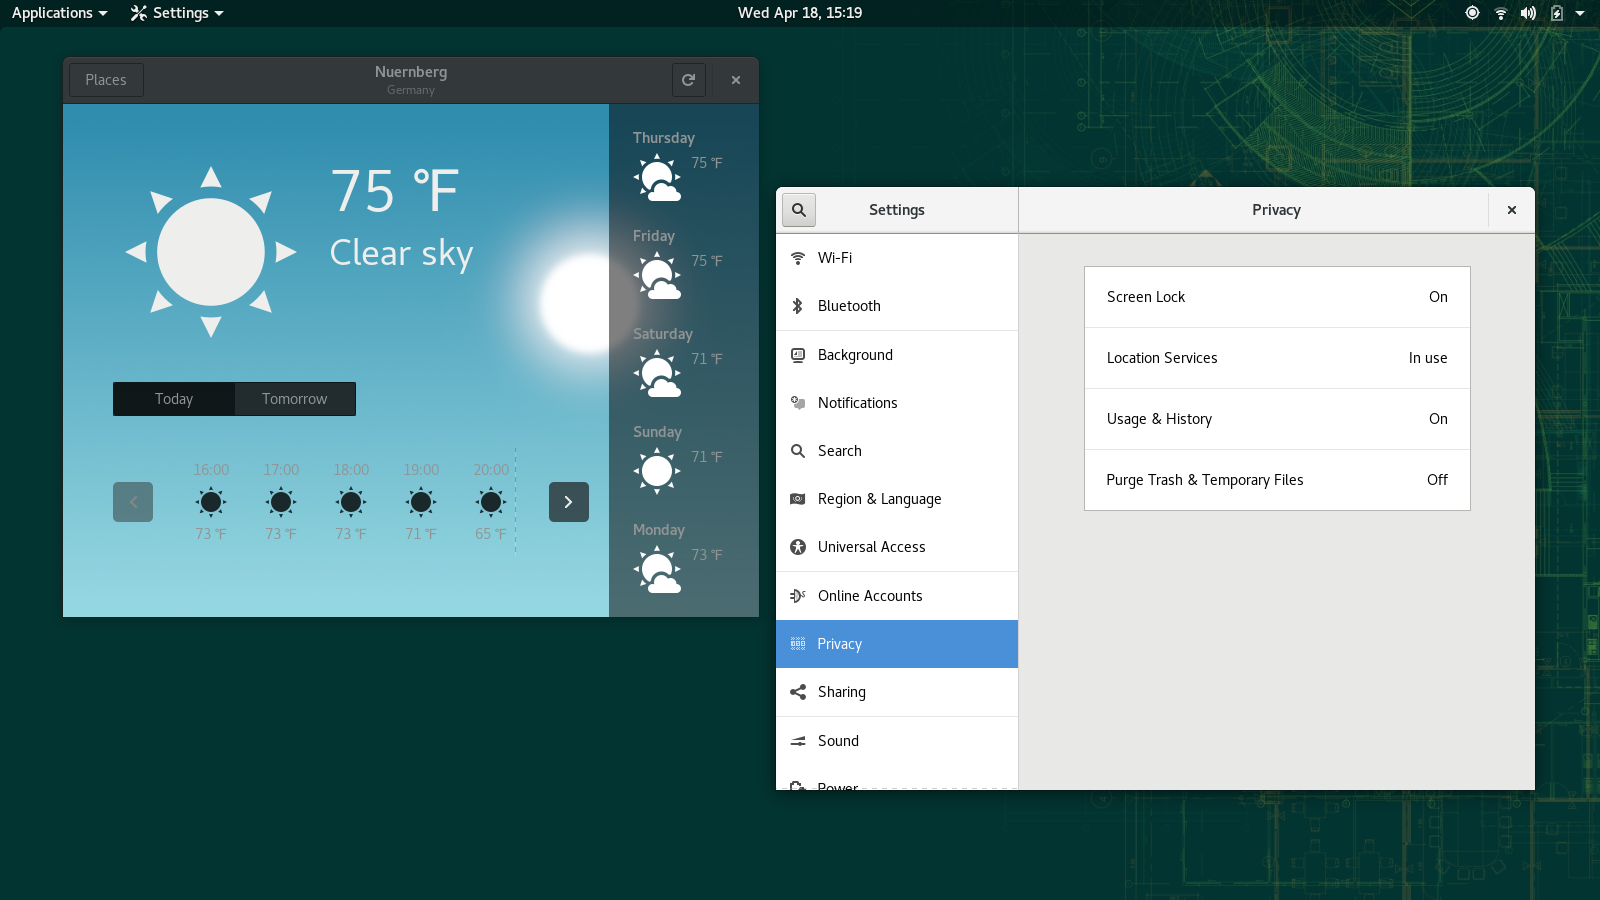The width and height of the screenshot is (1600, 900).
Task: Select Region & Language in the sidebar
Action: coord(879,499)
